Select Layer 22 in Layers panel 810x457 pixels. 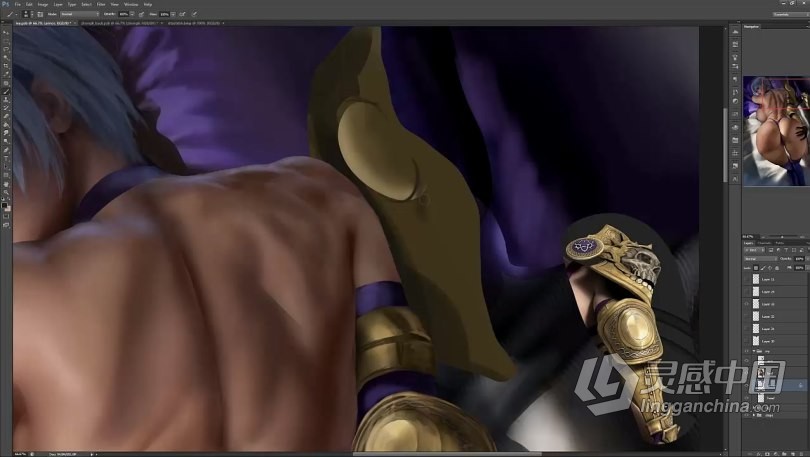(x=775, y=317)
